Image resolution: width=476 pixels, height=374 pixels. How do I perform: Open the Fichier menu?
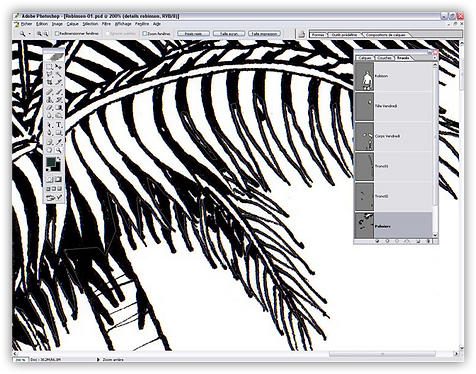pyautogui.click(x=26, y=24)
